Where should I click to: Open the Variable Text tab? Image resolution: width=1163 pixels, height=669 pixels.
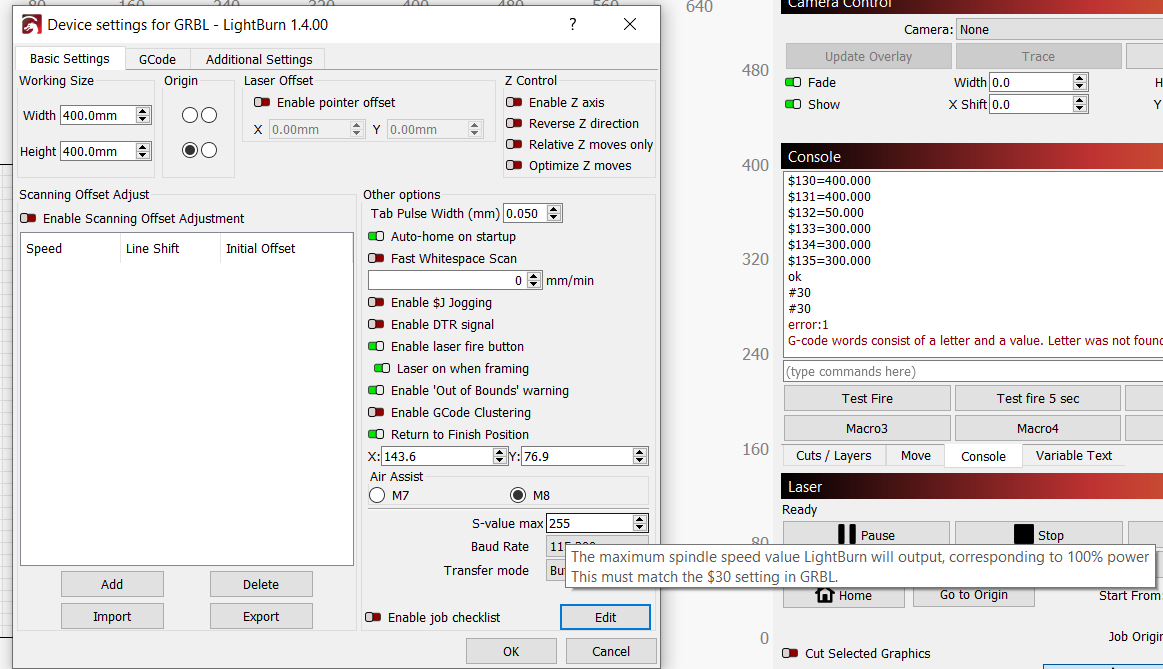click(x=1074, y=455)
